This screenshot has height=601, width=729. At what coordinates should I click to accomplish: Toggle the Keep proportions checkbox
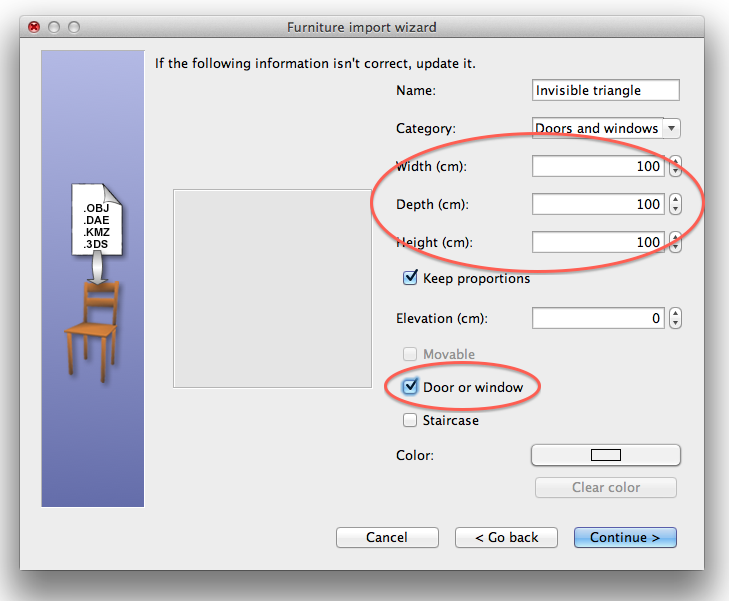(x=410, y=278)
